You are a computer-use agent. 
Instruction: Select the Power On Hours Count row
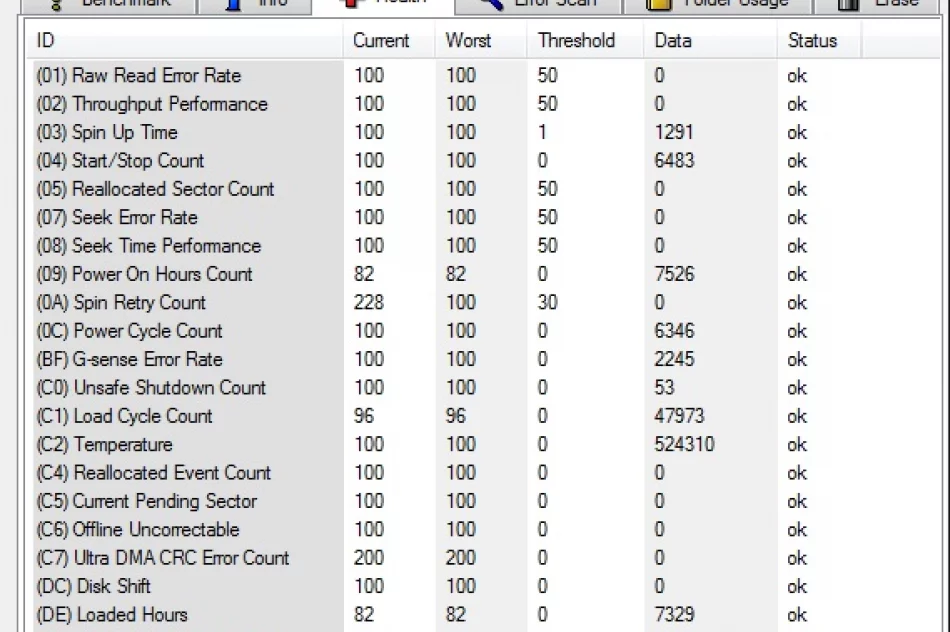pyautogui.click(x=144, y=274)
